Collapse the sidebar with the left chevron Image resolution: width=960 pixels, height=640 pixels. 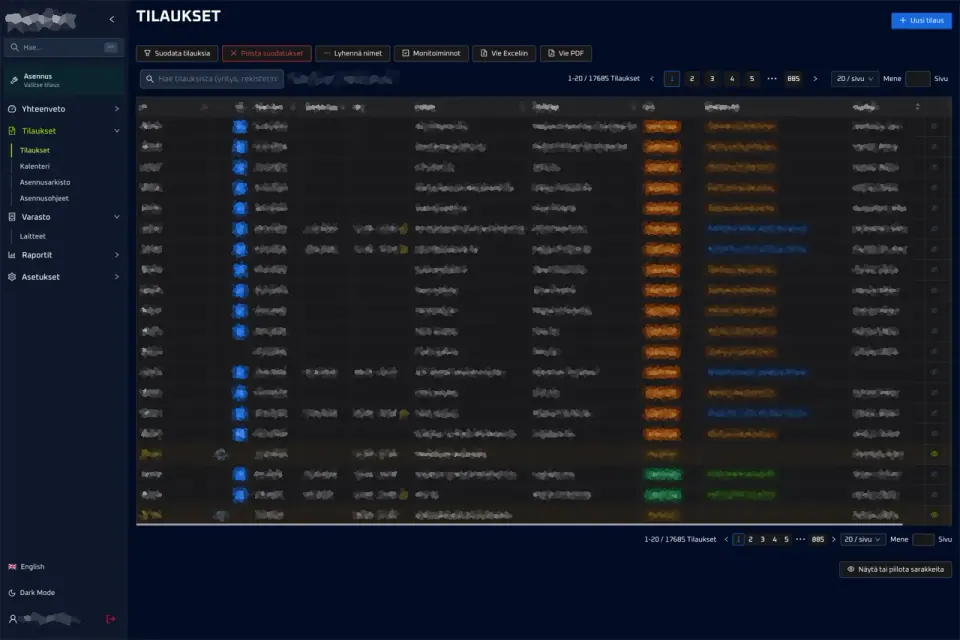pyautogui.click(x=111, y=20)
